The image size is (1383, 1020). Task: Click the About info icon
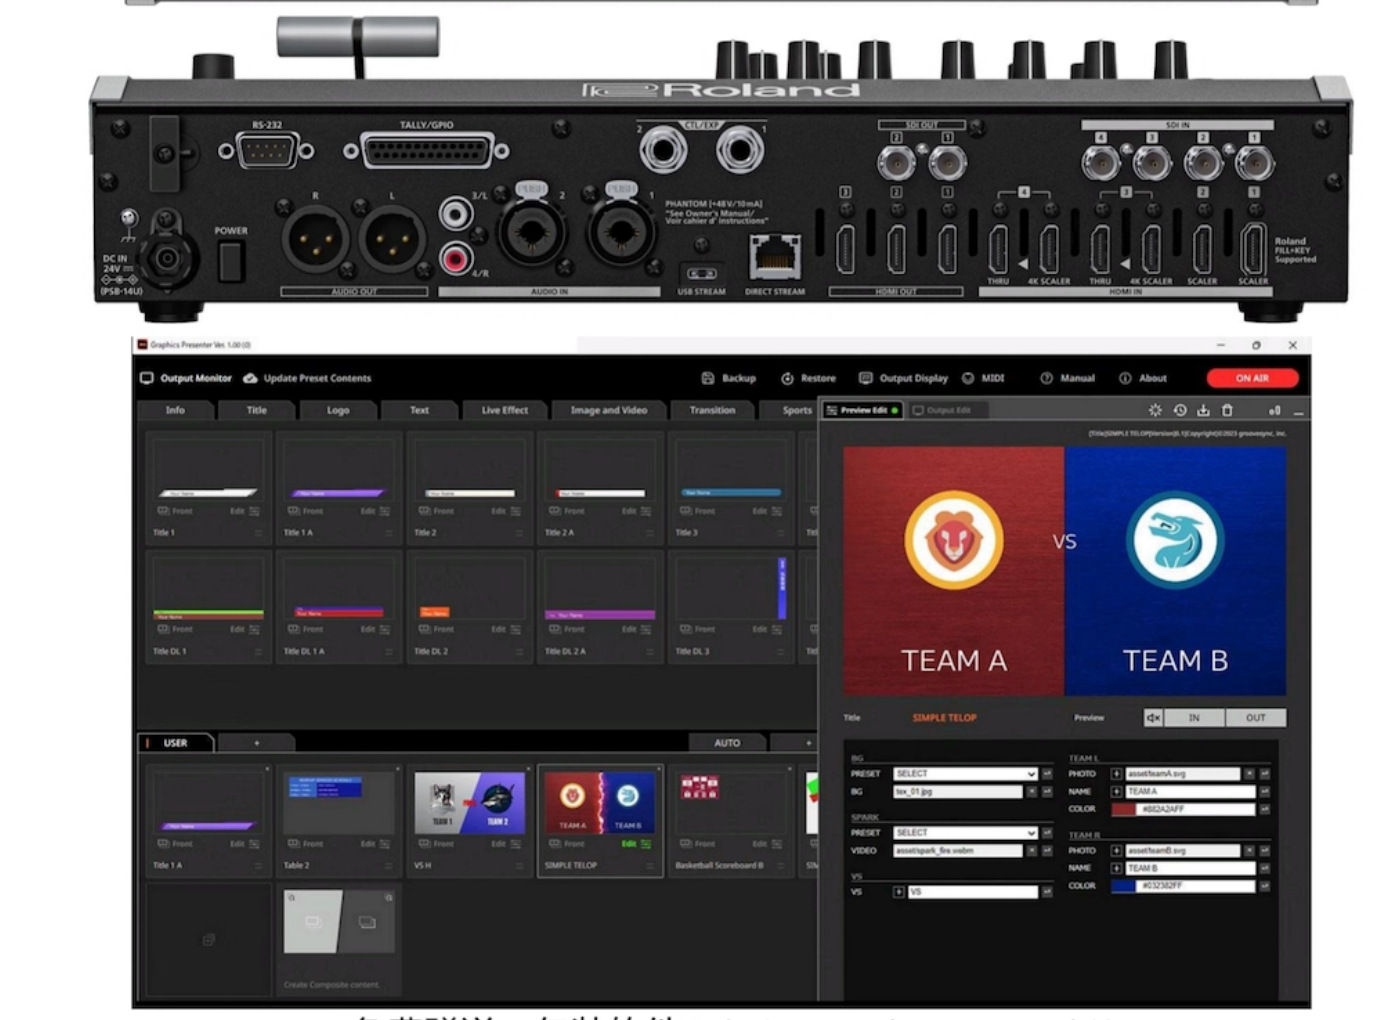click(x=1125, y=378)
